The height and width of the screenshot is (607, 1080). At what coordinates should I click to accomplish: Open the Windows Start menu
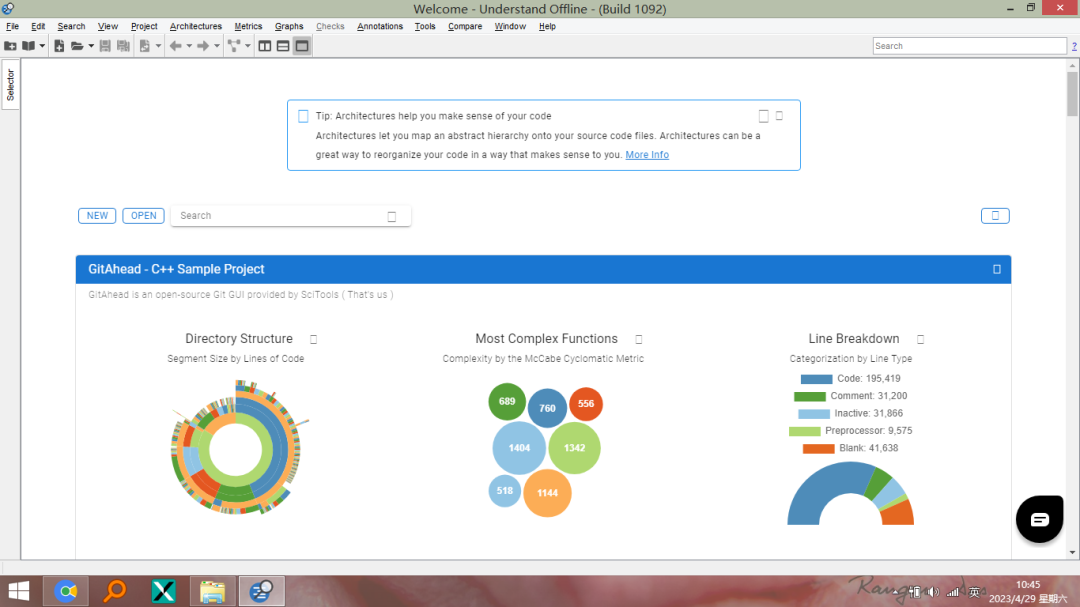click(19, 591)
